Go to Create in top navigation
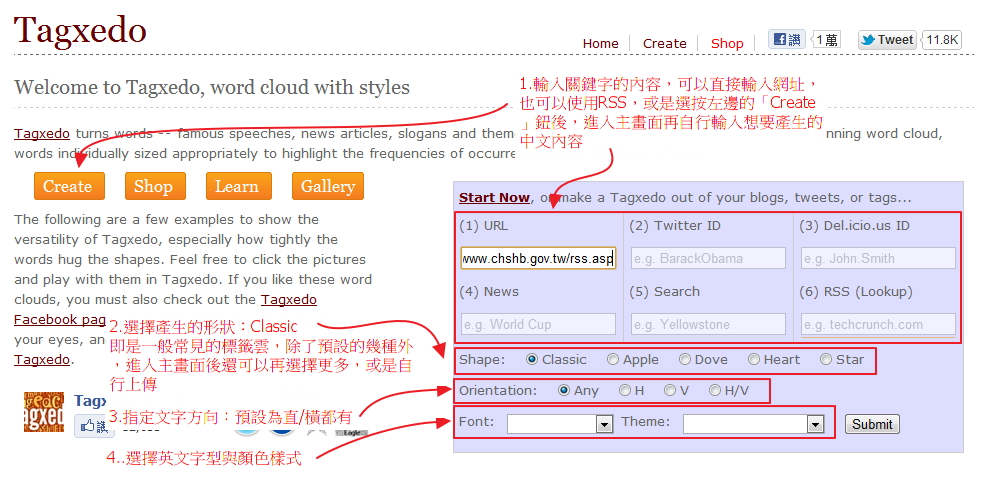The height and width of the screenshot is (482, 989). click(664, 44)
